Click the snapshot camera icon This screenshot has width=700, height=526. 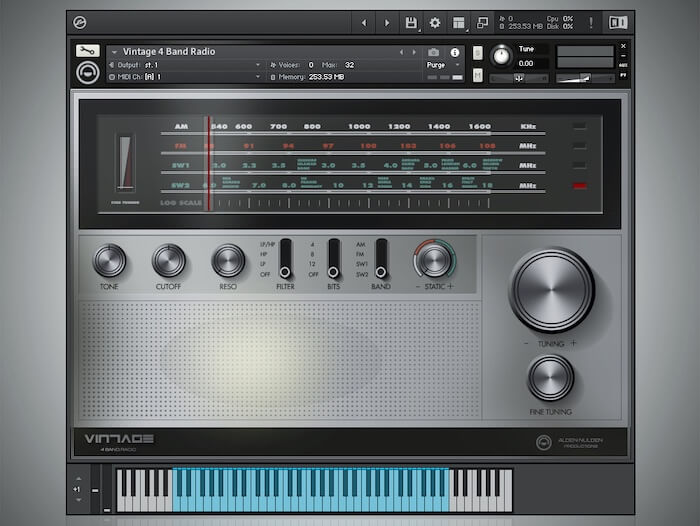[433, 52]
